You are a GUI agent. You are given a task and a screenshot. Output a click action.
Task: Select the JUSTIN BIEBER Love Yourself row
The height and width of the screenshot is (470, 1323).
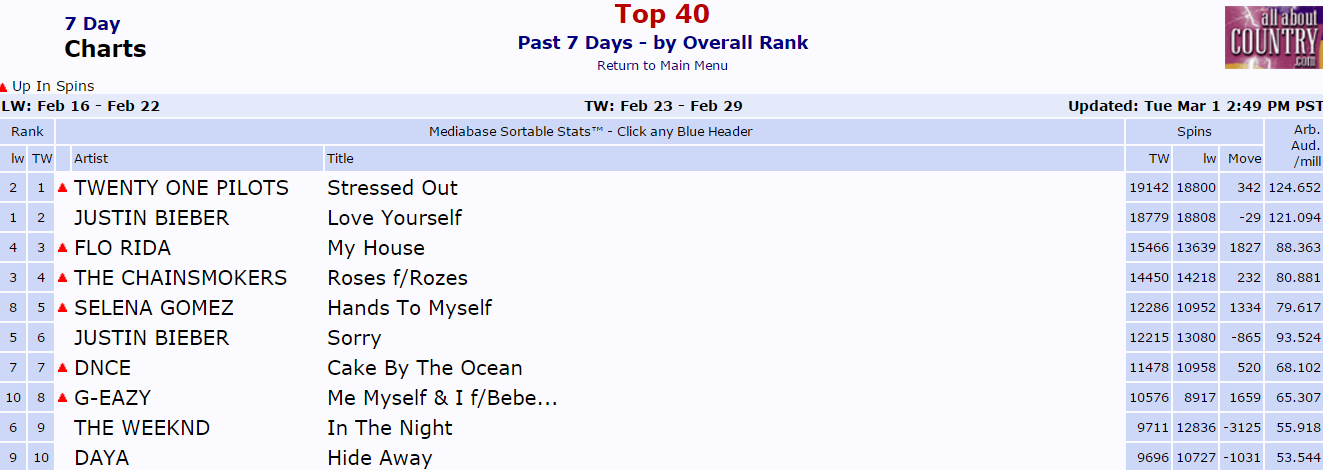tap(661, 218)
